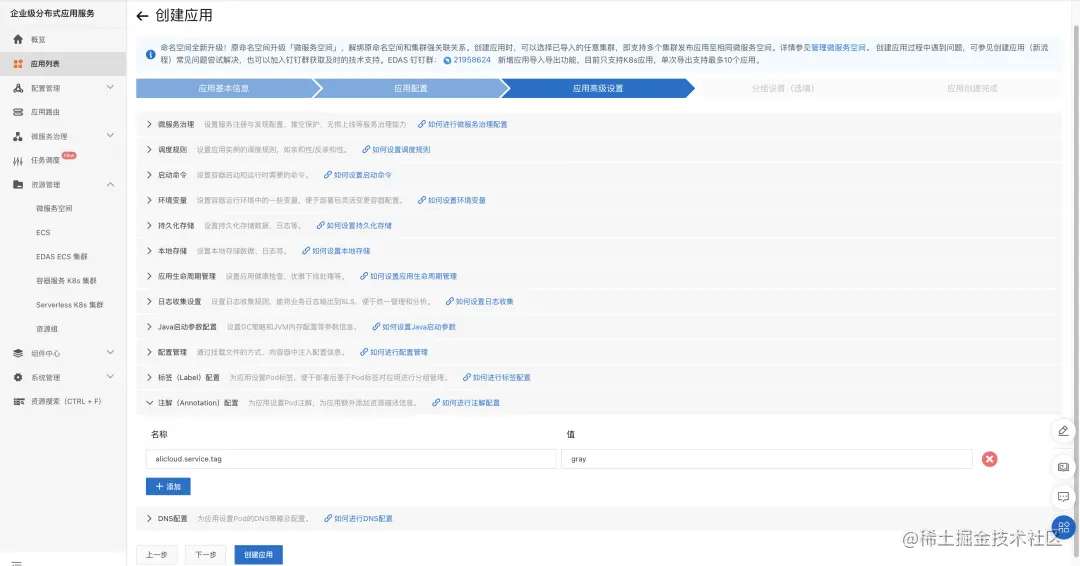Expand the 调度规则 section

(x=149, y=149)
